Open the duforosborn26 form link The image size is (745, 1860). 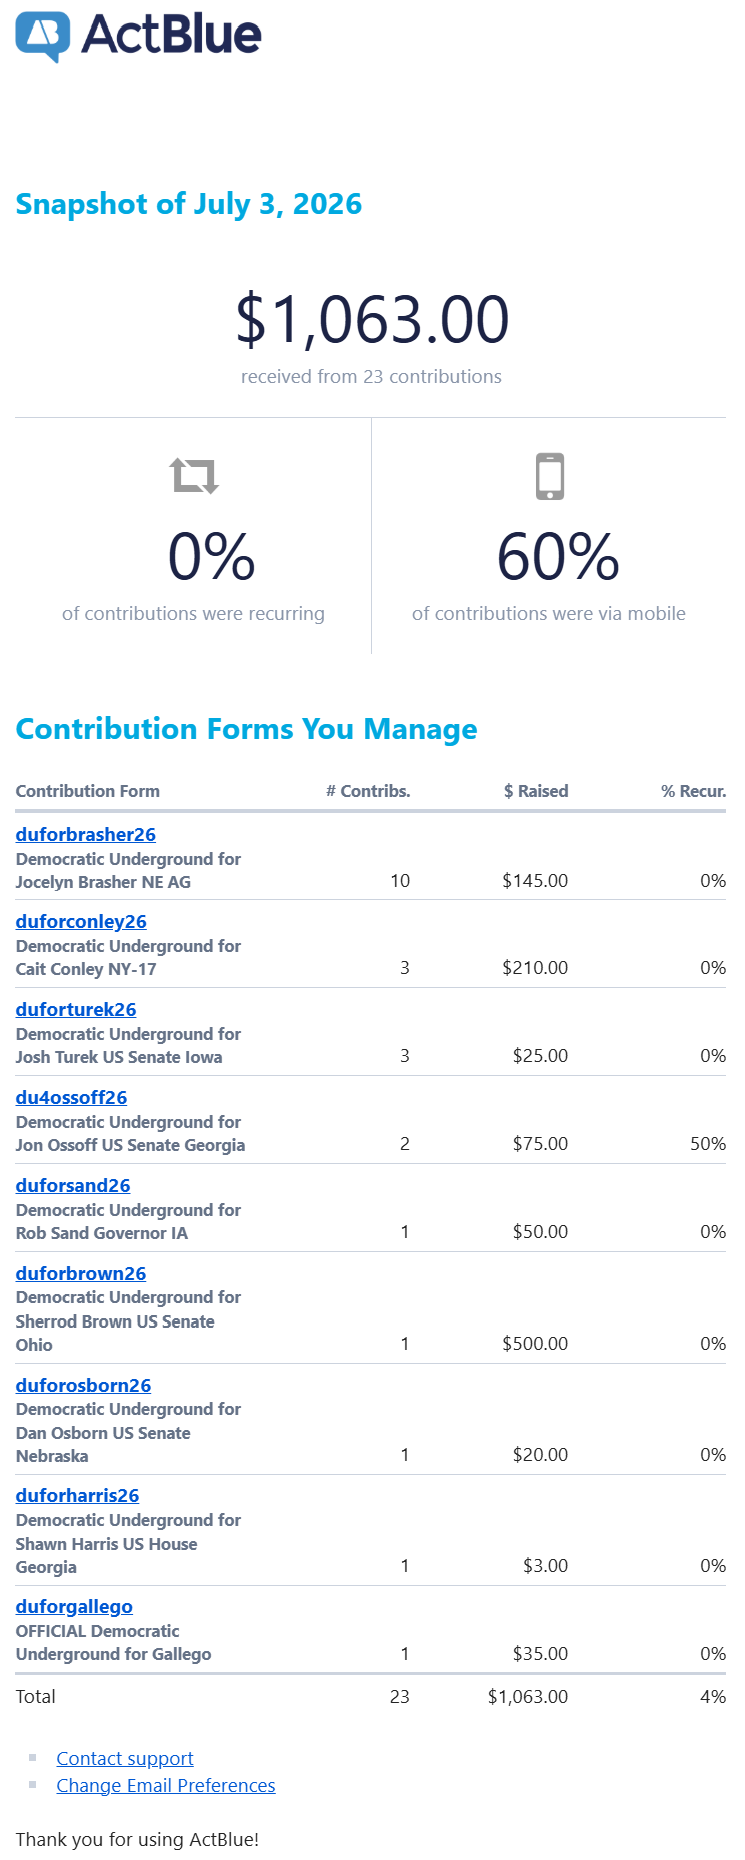pos(84,1385)
